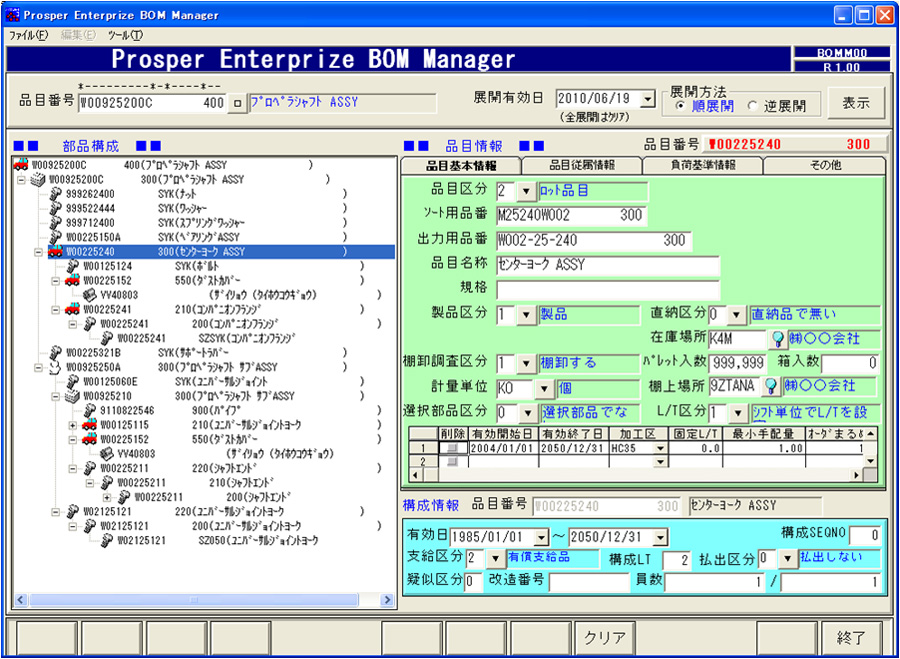
Task: Click the 最小手配量 cell showing 1.00
Action: [764, 449]
